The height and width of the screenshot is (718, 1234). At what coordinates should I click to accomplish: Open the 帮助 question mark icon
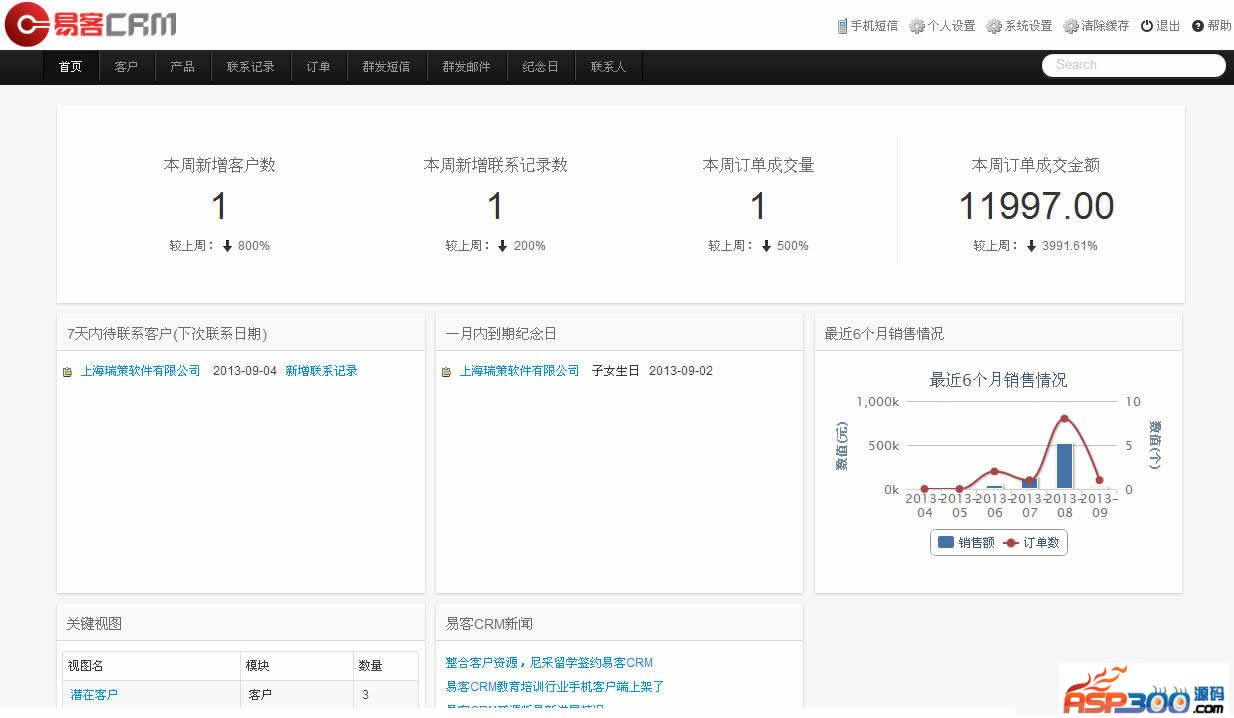click(x=1198, y=26)
